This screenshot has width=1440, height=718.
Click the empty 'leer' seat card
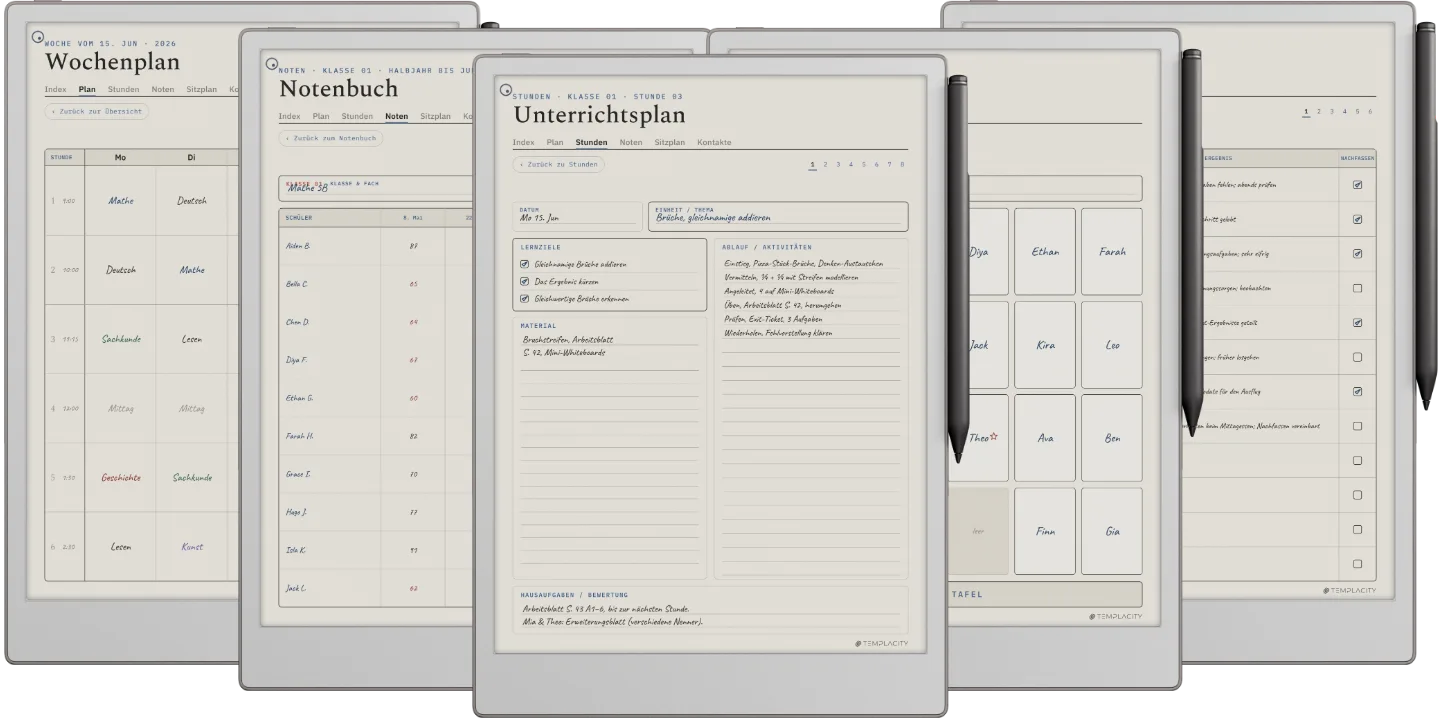(x=978, y=531)
